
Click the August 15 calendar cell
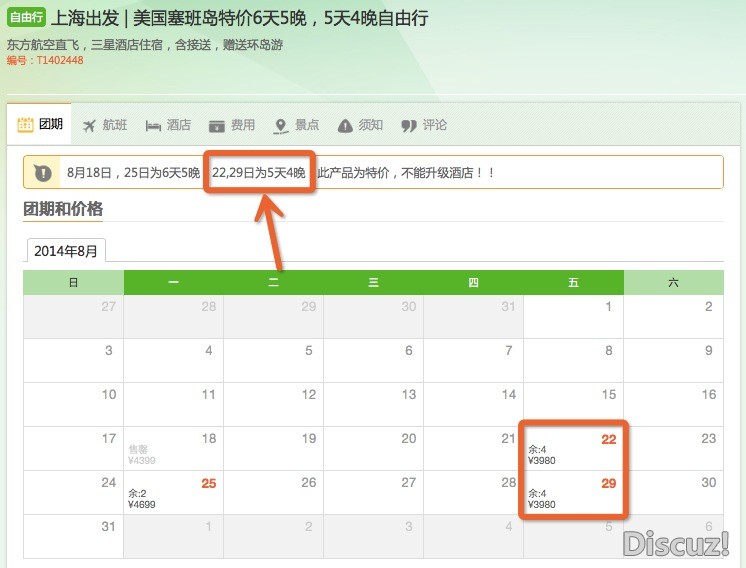pos(573,404)
